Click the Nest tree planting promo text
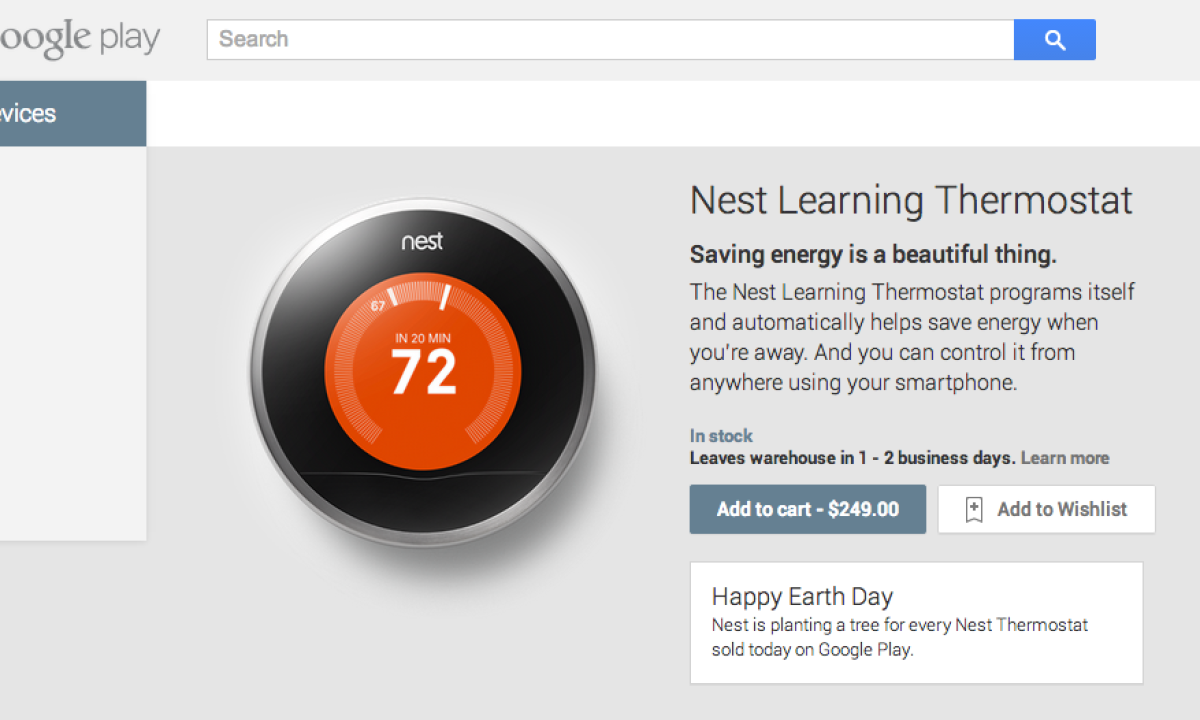 [899, 637]
